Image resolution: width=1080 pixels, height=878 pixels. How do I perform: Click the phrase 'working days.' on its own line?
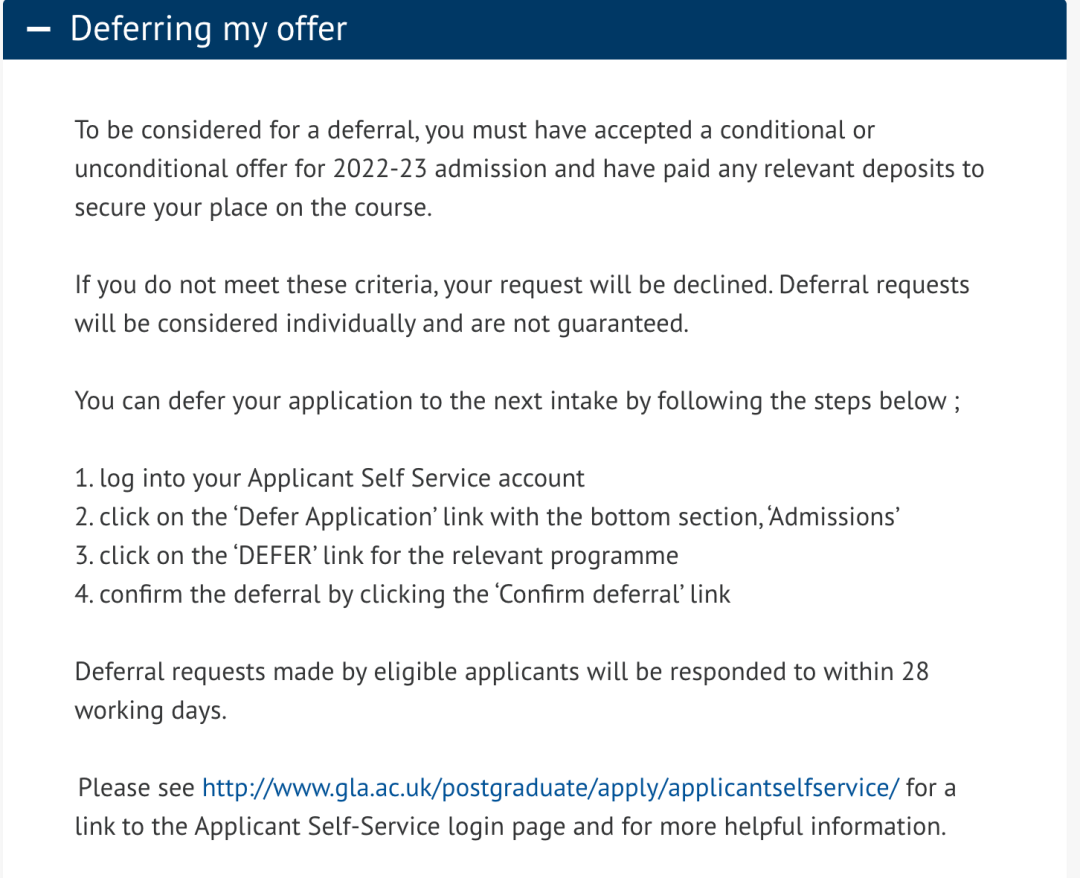click(151, 711)
